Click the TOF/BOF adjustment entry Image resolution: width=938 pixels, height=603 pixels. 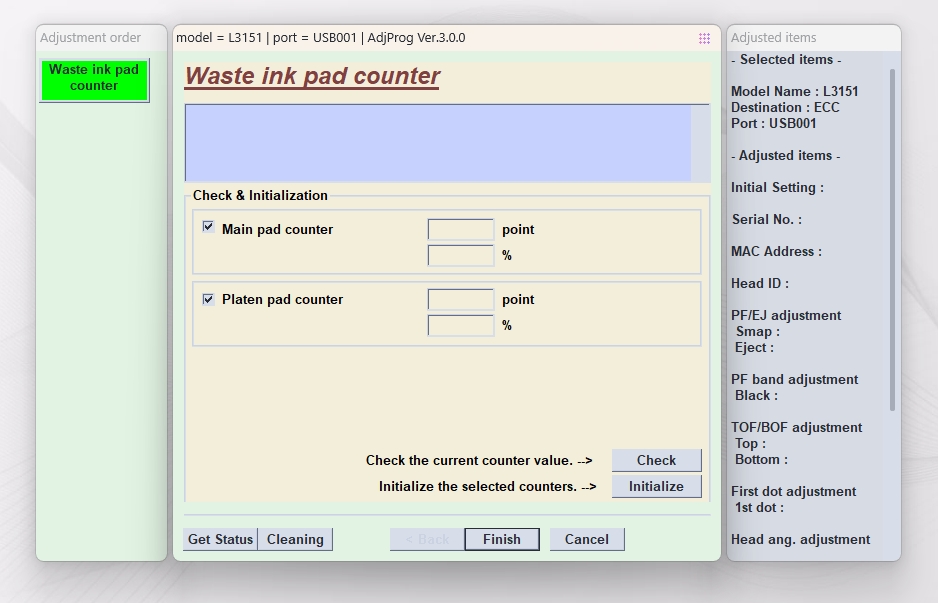(796, 428)
